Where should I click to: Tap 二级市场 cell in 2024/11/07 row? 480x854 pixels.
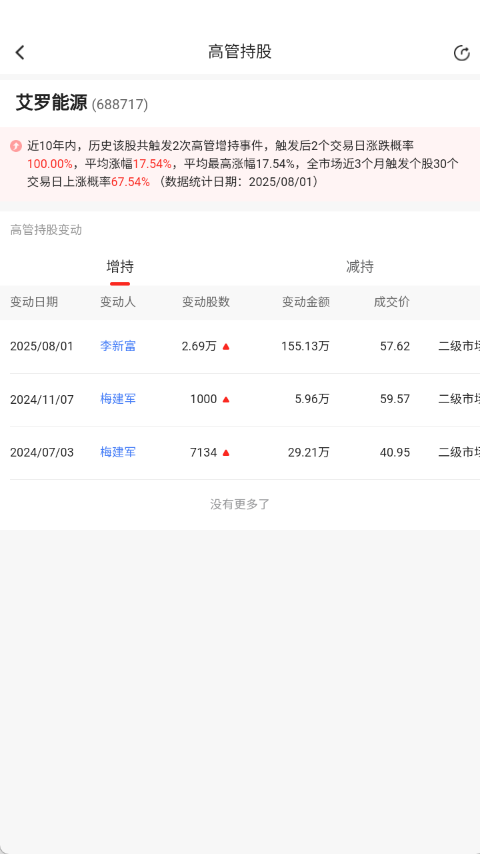coord(459,399)
